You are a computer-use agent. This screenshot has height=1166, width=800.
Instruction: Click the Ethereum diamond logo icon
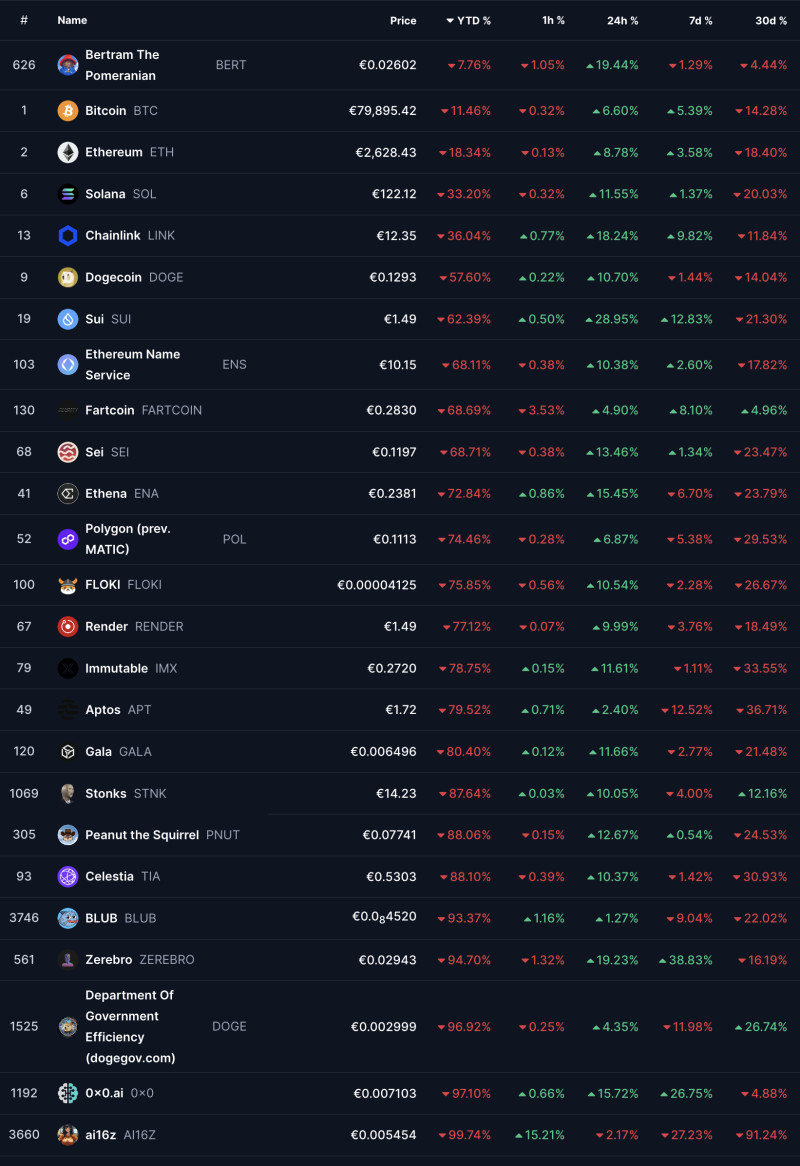coord(68,152)
